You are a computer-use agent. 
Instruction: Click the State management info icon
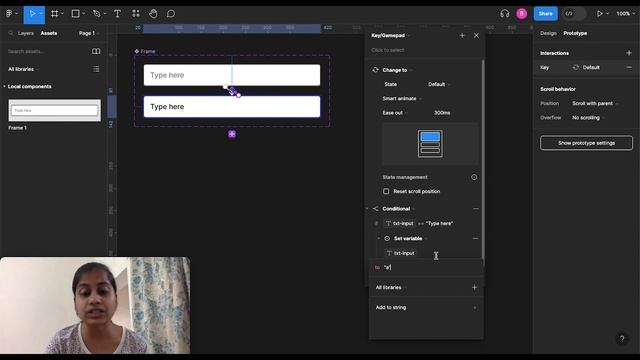[x=474, y=177]
